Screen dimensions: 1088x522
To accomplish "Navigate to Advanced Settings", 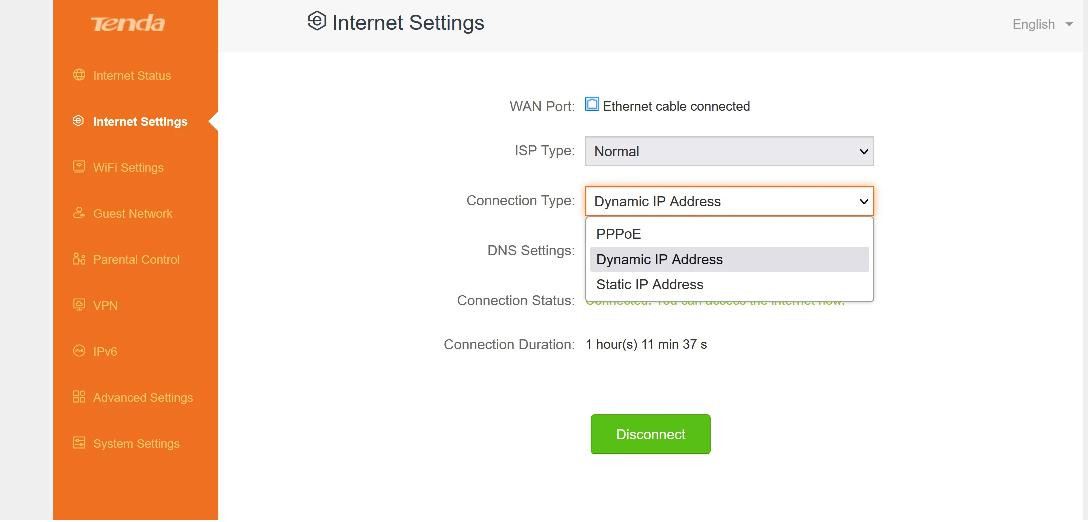I will click(143, 397).
